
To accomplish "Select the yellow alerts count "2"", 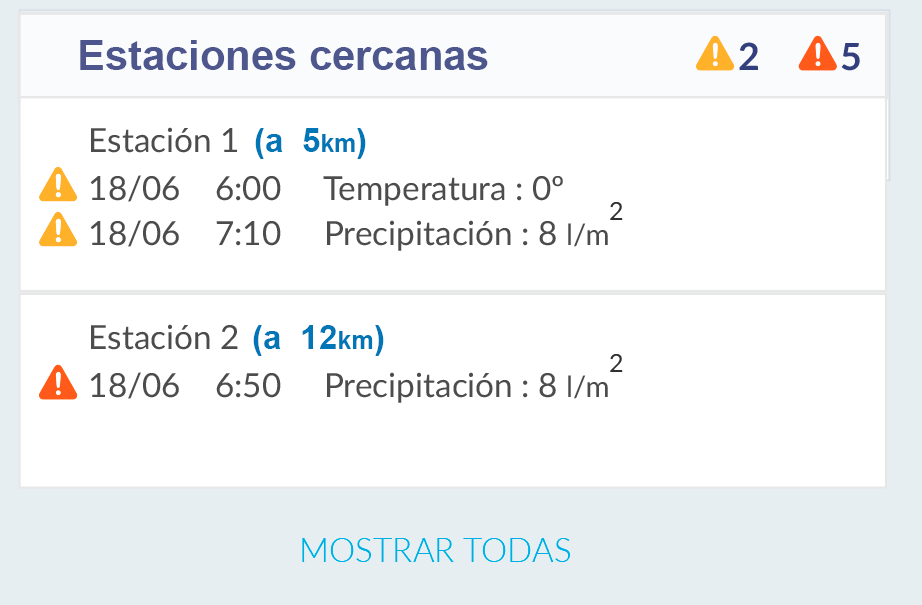I will pos(749,57).
